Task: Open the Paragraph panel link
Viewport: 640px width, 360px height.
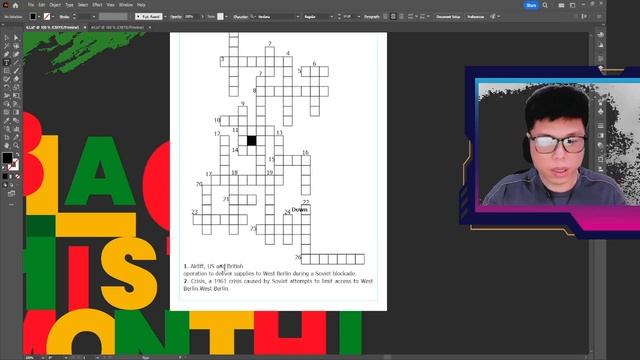Action: point(371,17)
